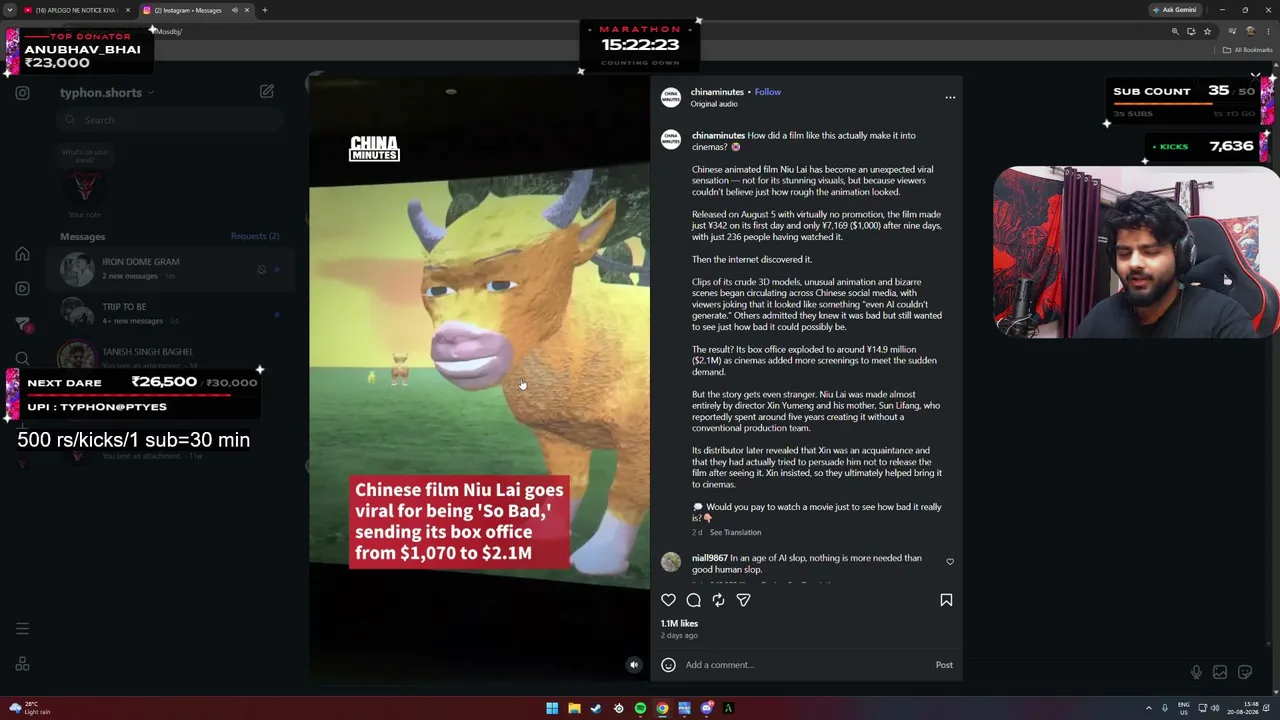Open the sticker picker icon in chat
The height and width of the screenshot is (720, 1280).
point(1245,673)
